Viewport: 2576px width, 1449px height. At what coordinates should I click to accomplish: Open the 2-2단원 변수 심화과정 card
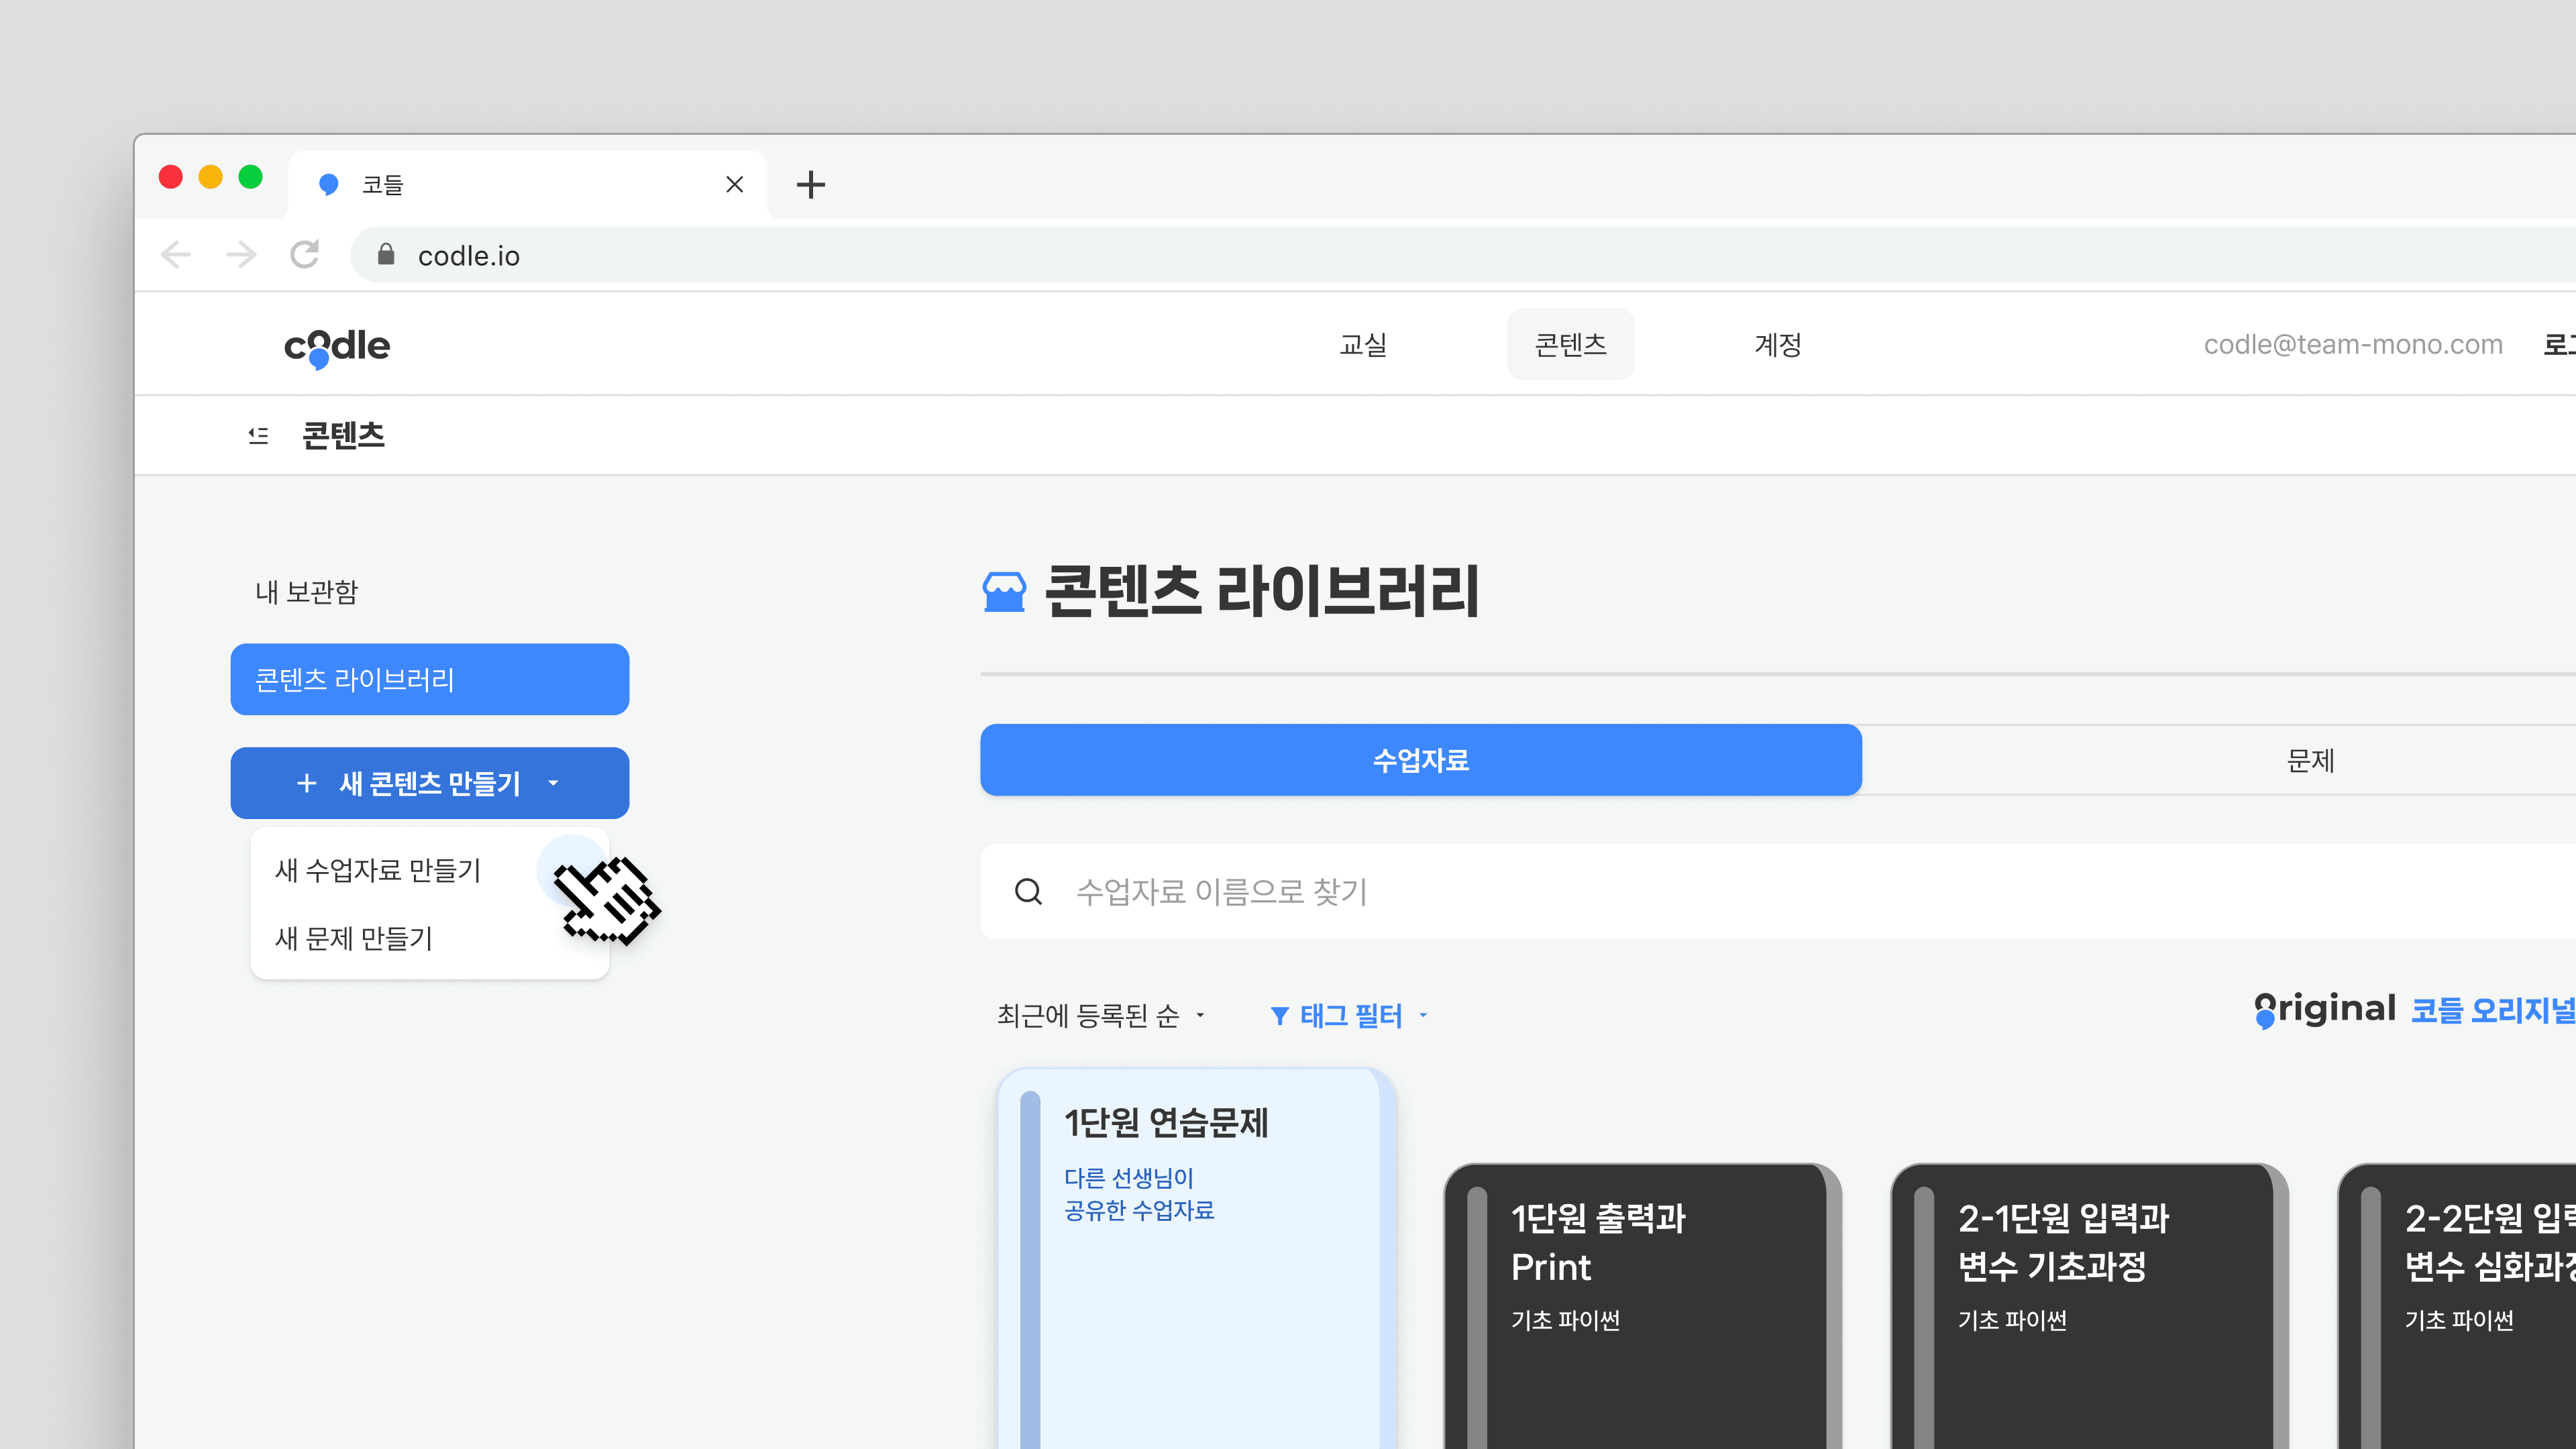point(2457,1306)
